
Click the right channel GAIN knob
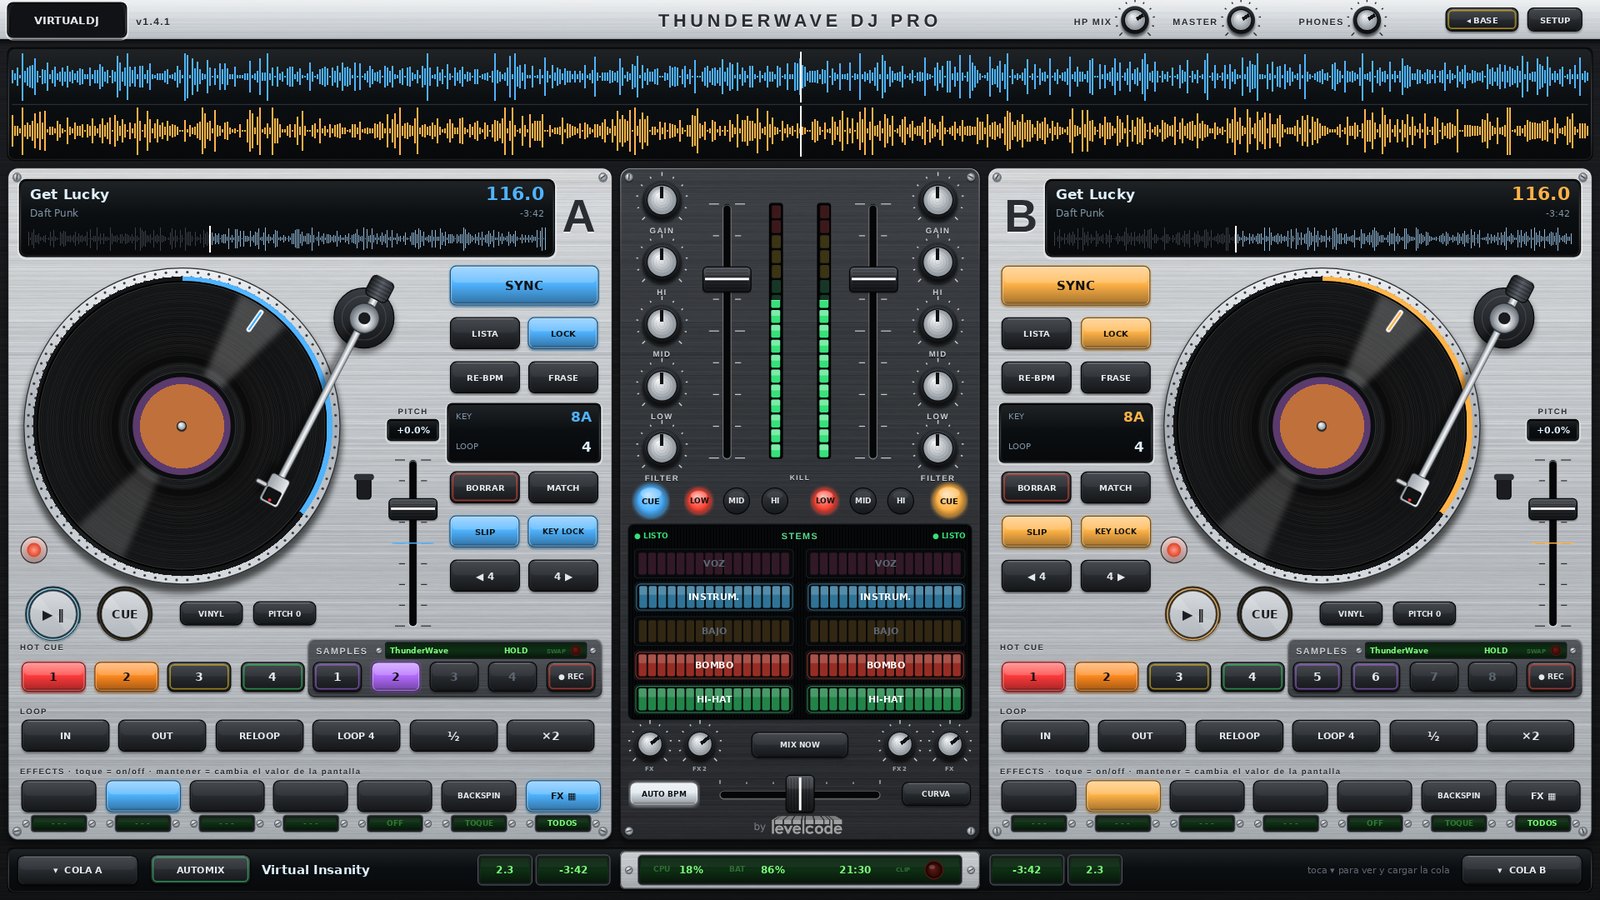(937, 201)
